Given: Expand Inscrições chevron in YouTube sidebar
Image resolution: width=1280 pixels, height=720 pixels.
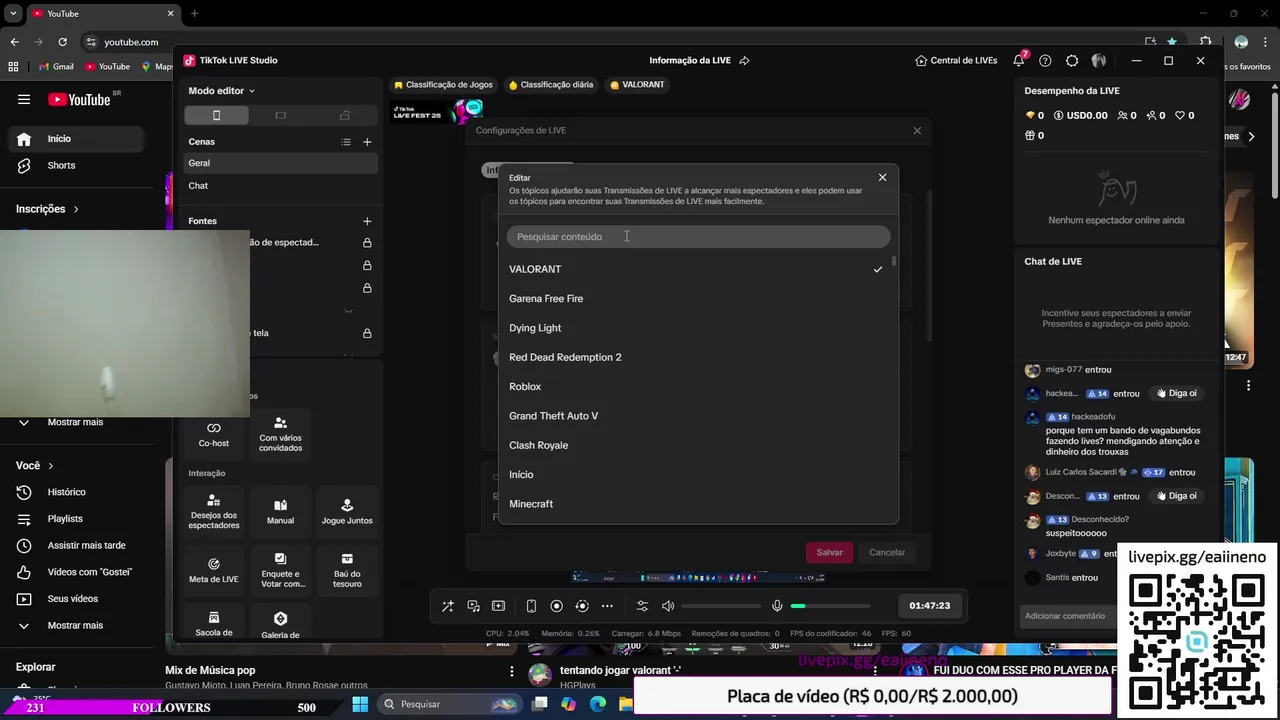Looking at the screenshot, I should click(x=75, y=209).
